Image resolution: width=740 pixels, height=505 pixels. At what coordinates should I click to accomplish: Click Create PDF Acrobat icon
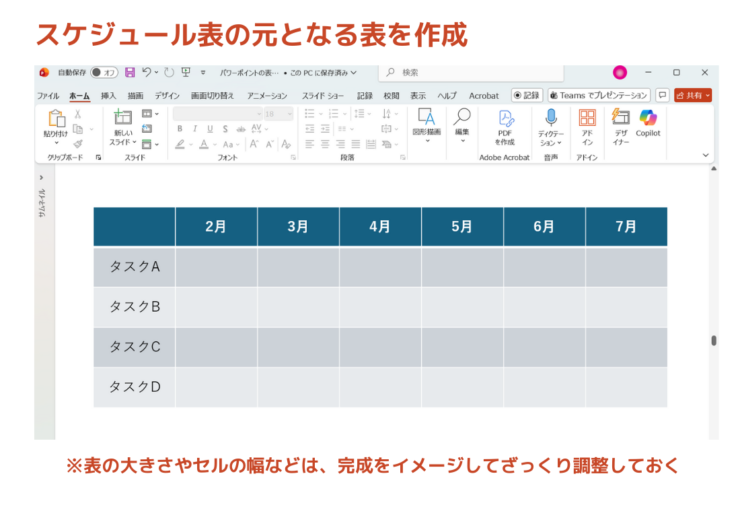point(505,118)
